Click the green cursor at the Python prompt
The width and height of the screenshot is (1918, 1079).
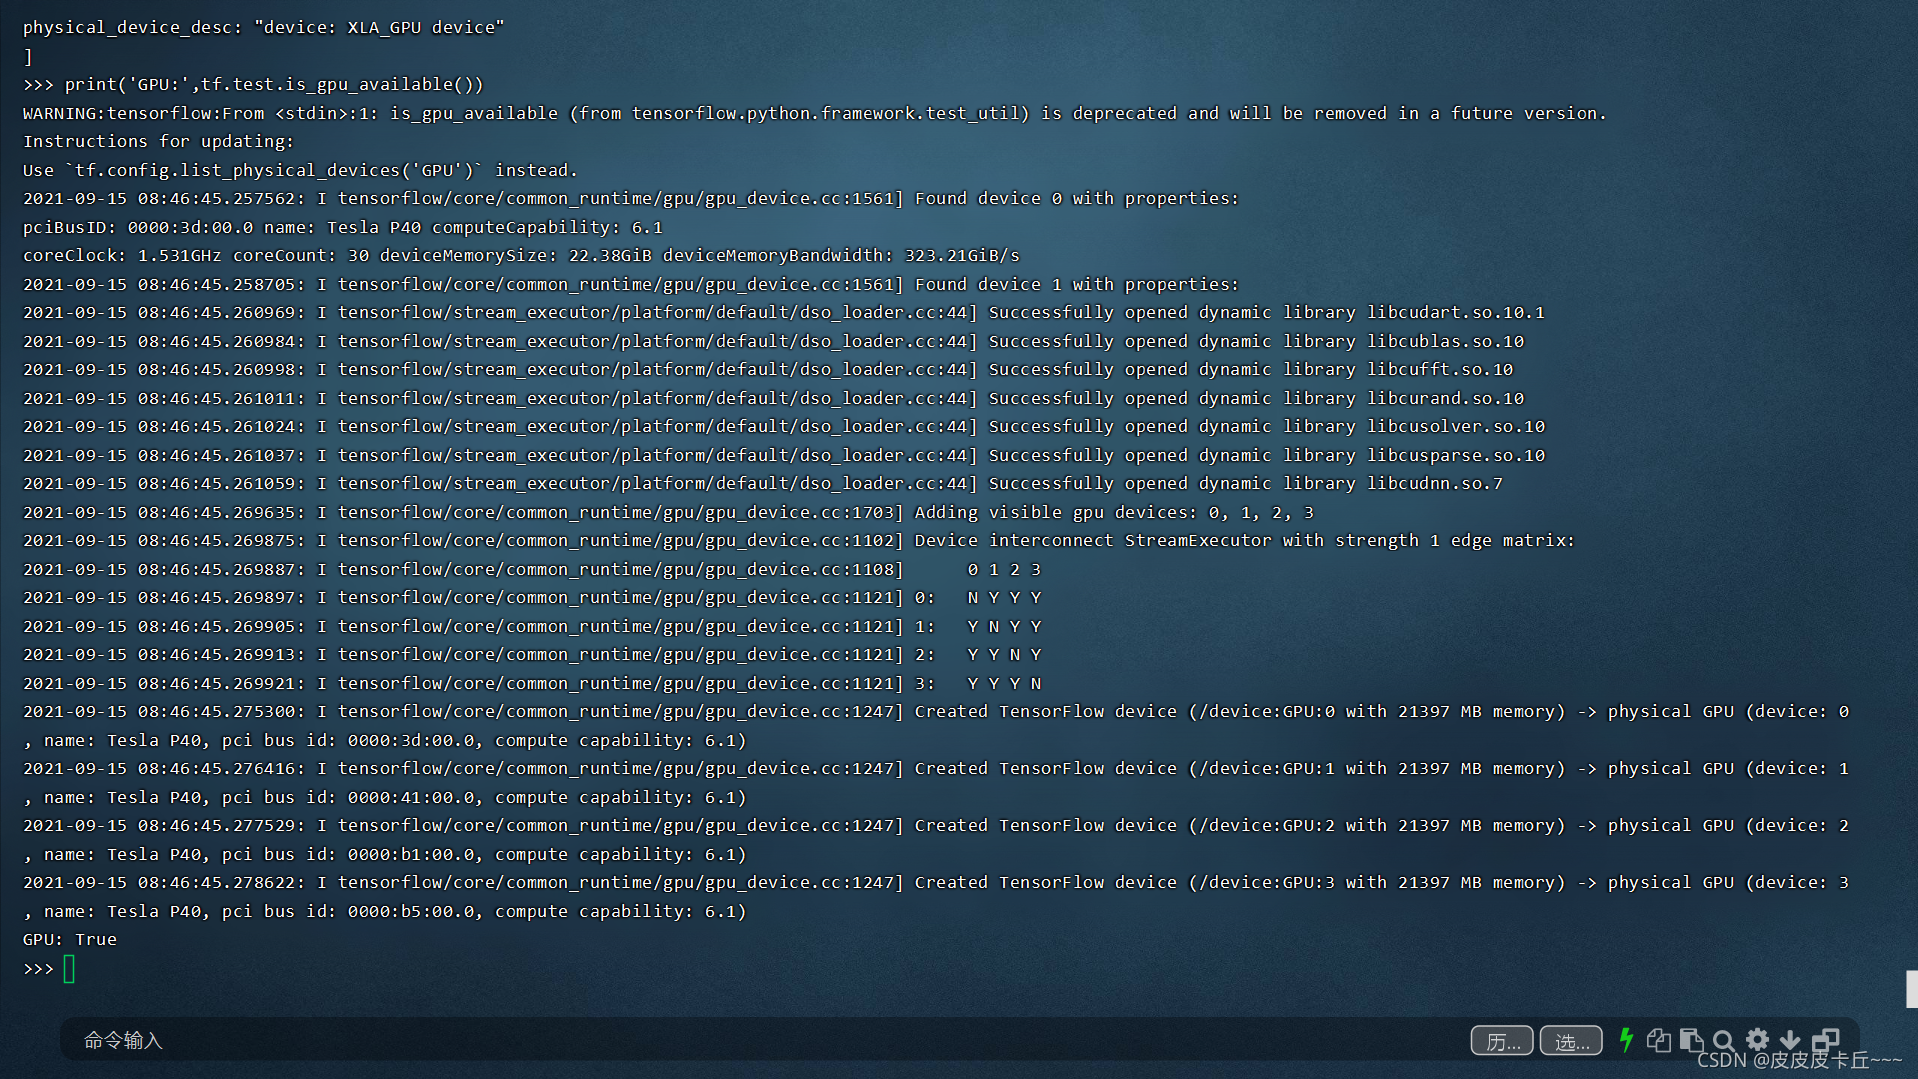tap(69, 969)
